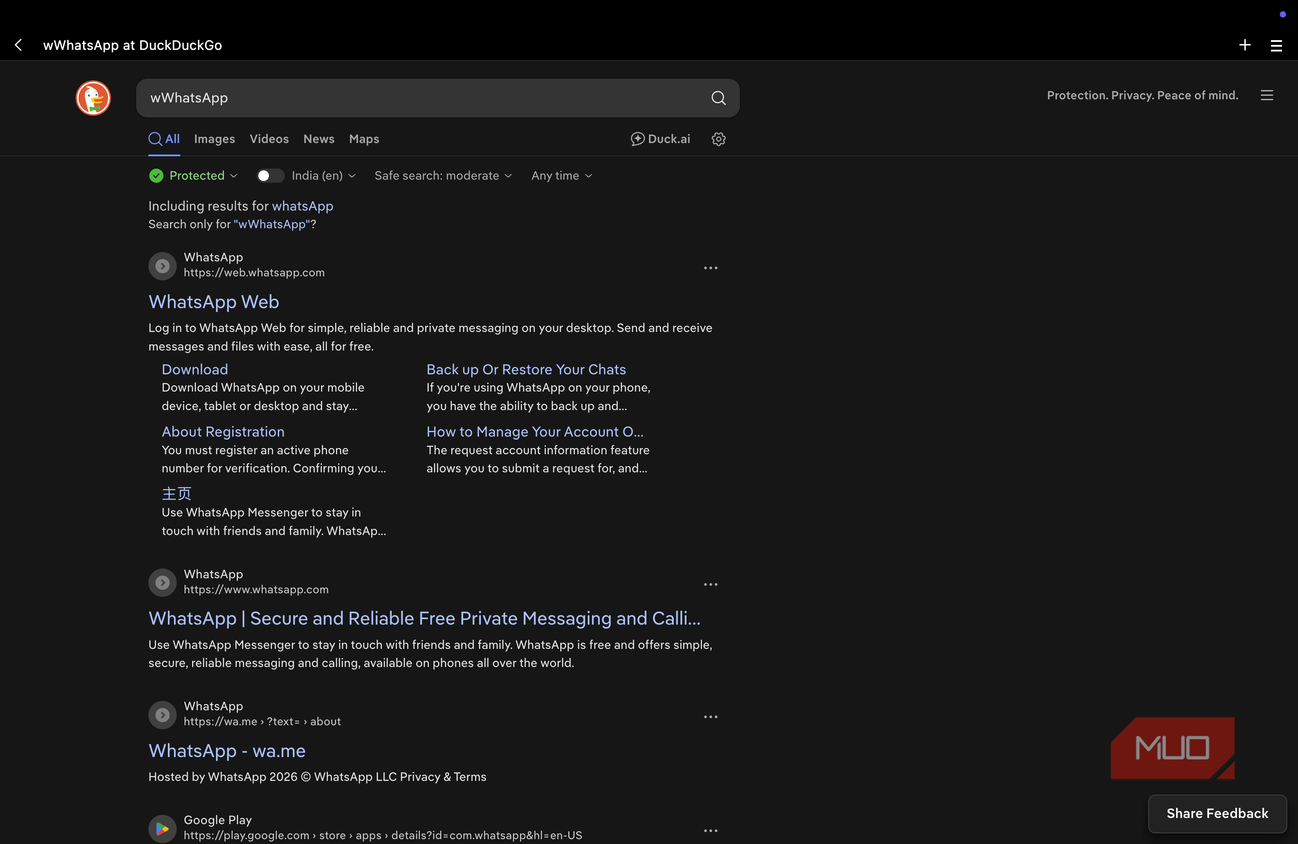1298x844 pixels.
Task: Open WhatsApp Secure and Reliable result title
Action: tap(424, 618)
